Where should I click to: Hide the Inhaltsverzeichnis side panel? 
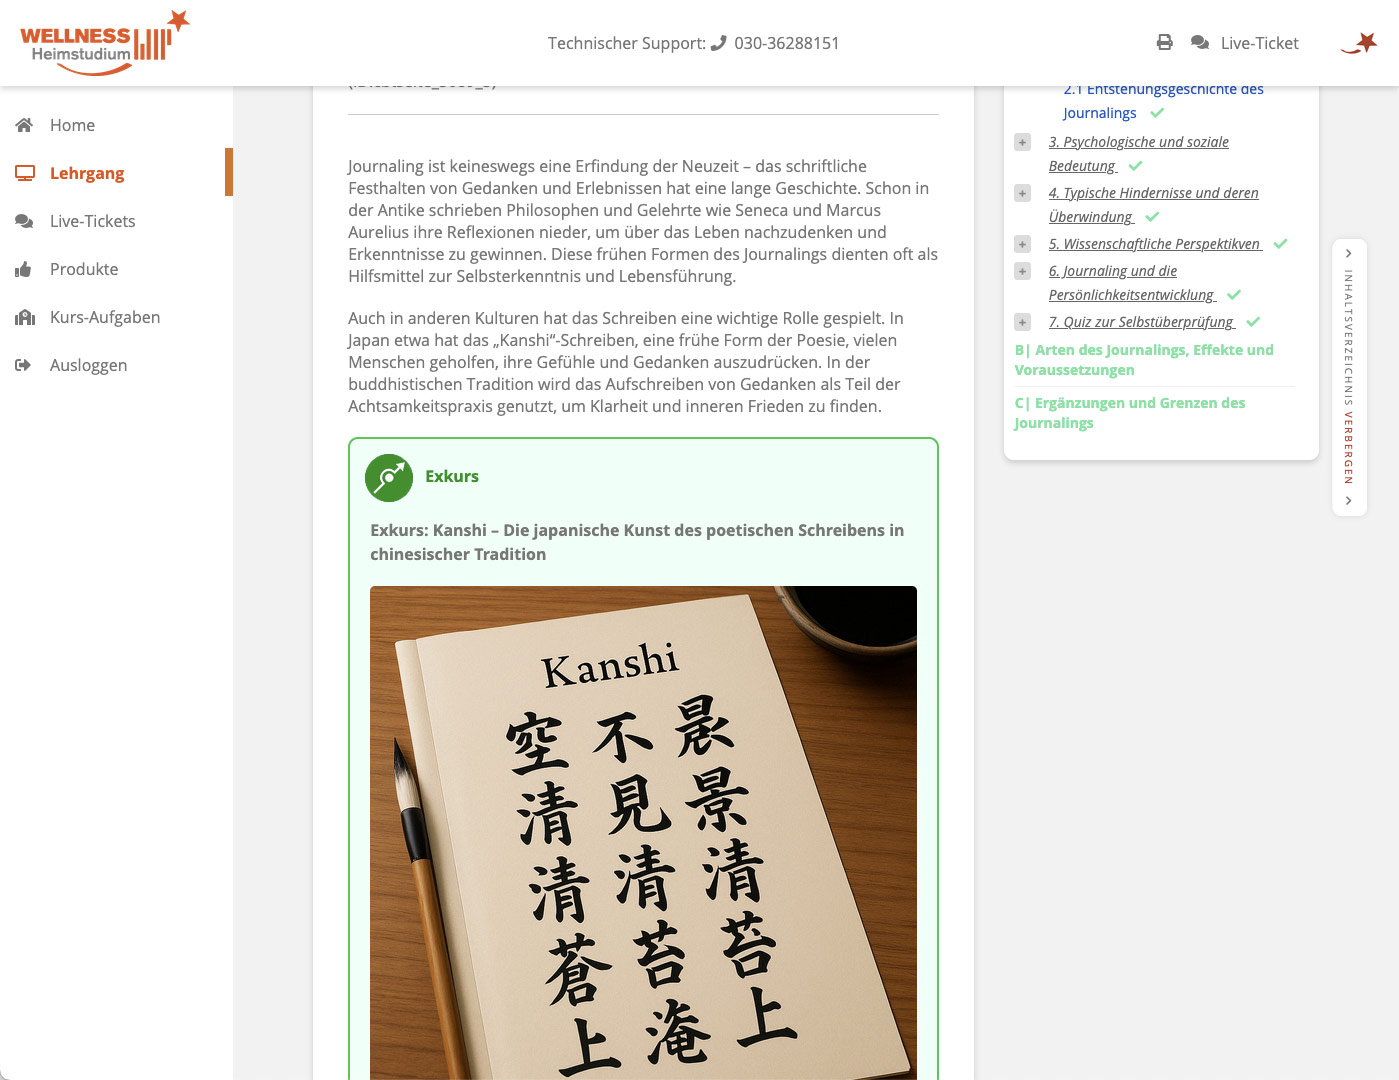[x=1349, y=377]
